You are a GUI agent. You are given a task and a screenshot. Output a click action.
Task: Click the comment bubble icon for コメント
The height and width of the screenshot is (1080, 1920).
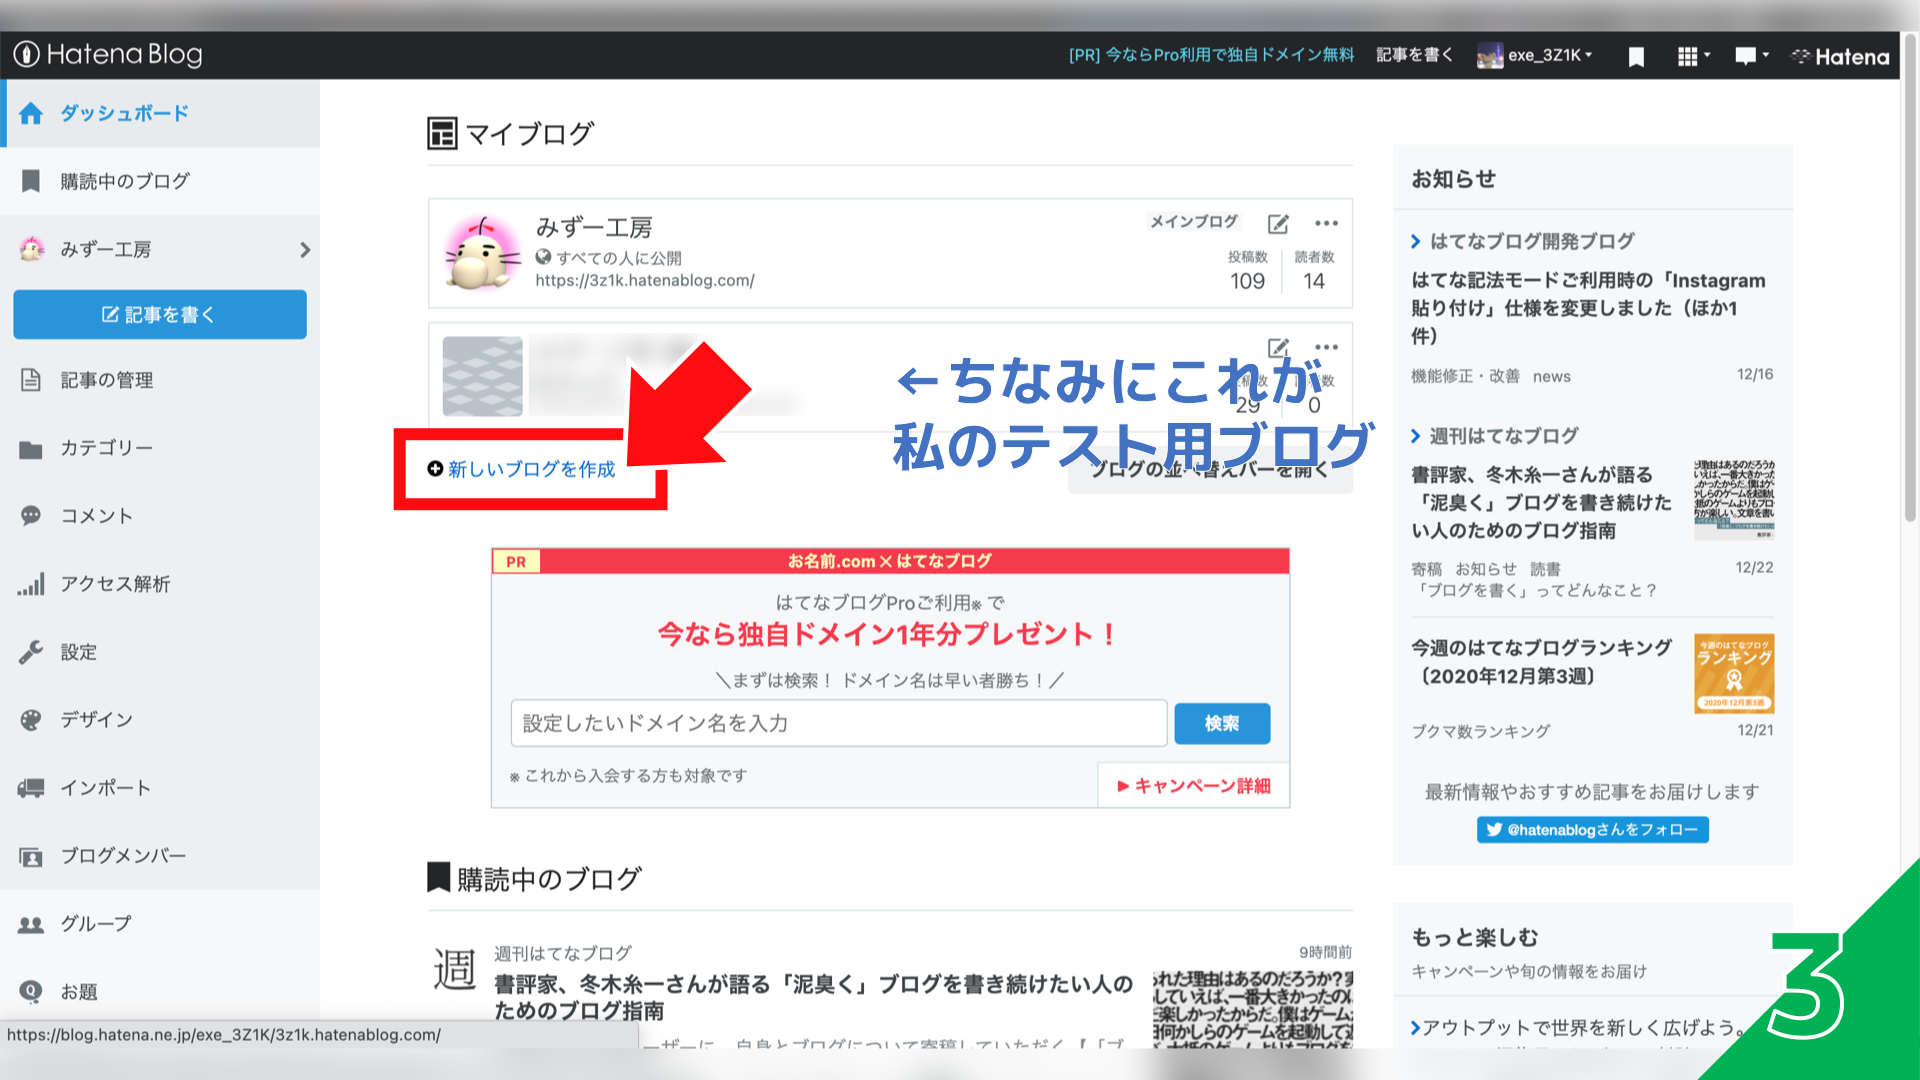tap(31, 516)
